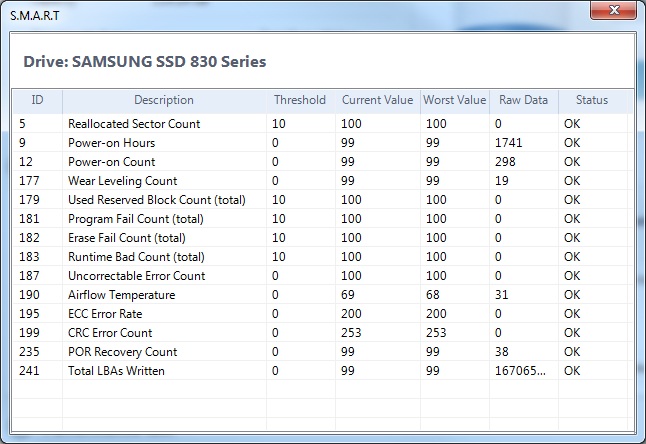
Task: Click raw data value 38
Action: point(501,351)
